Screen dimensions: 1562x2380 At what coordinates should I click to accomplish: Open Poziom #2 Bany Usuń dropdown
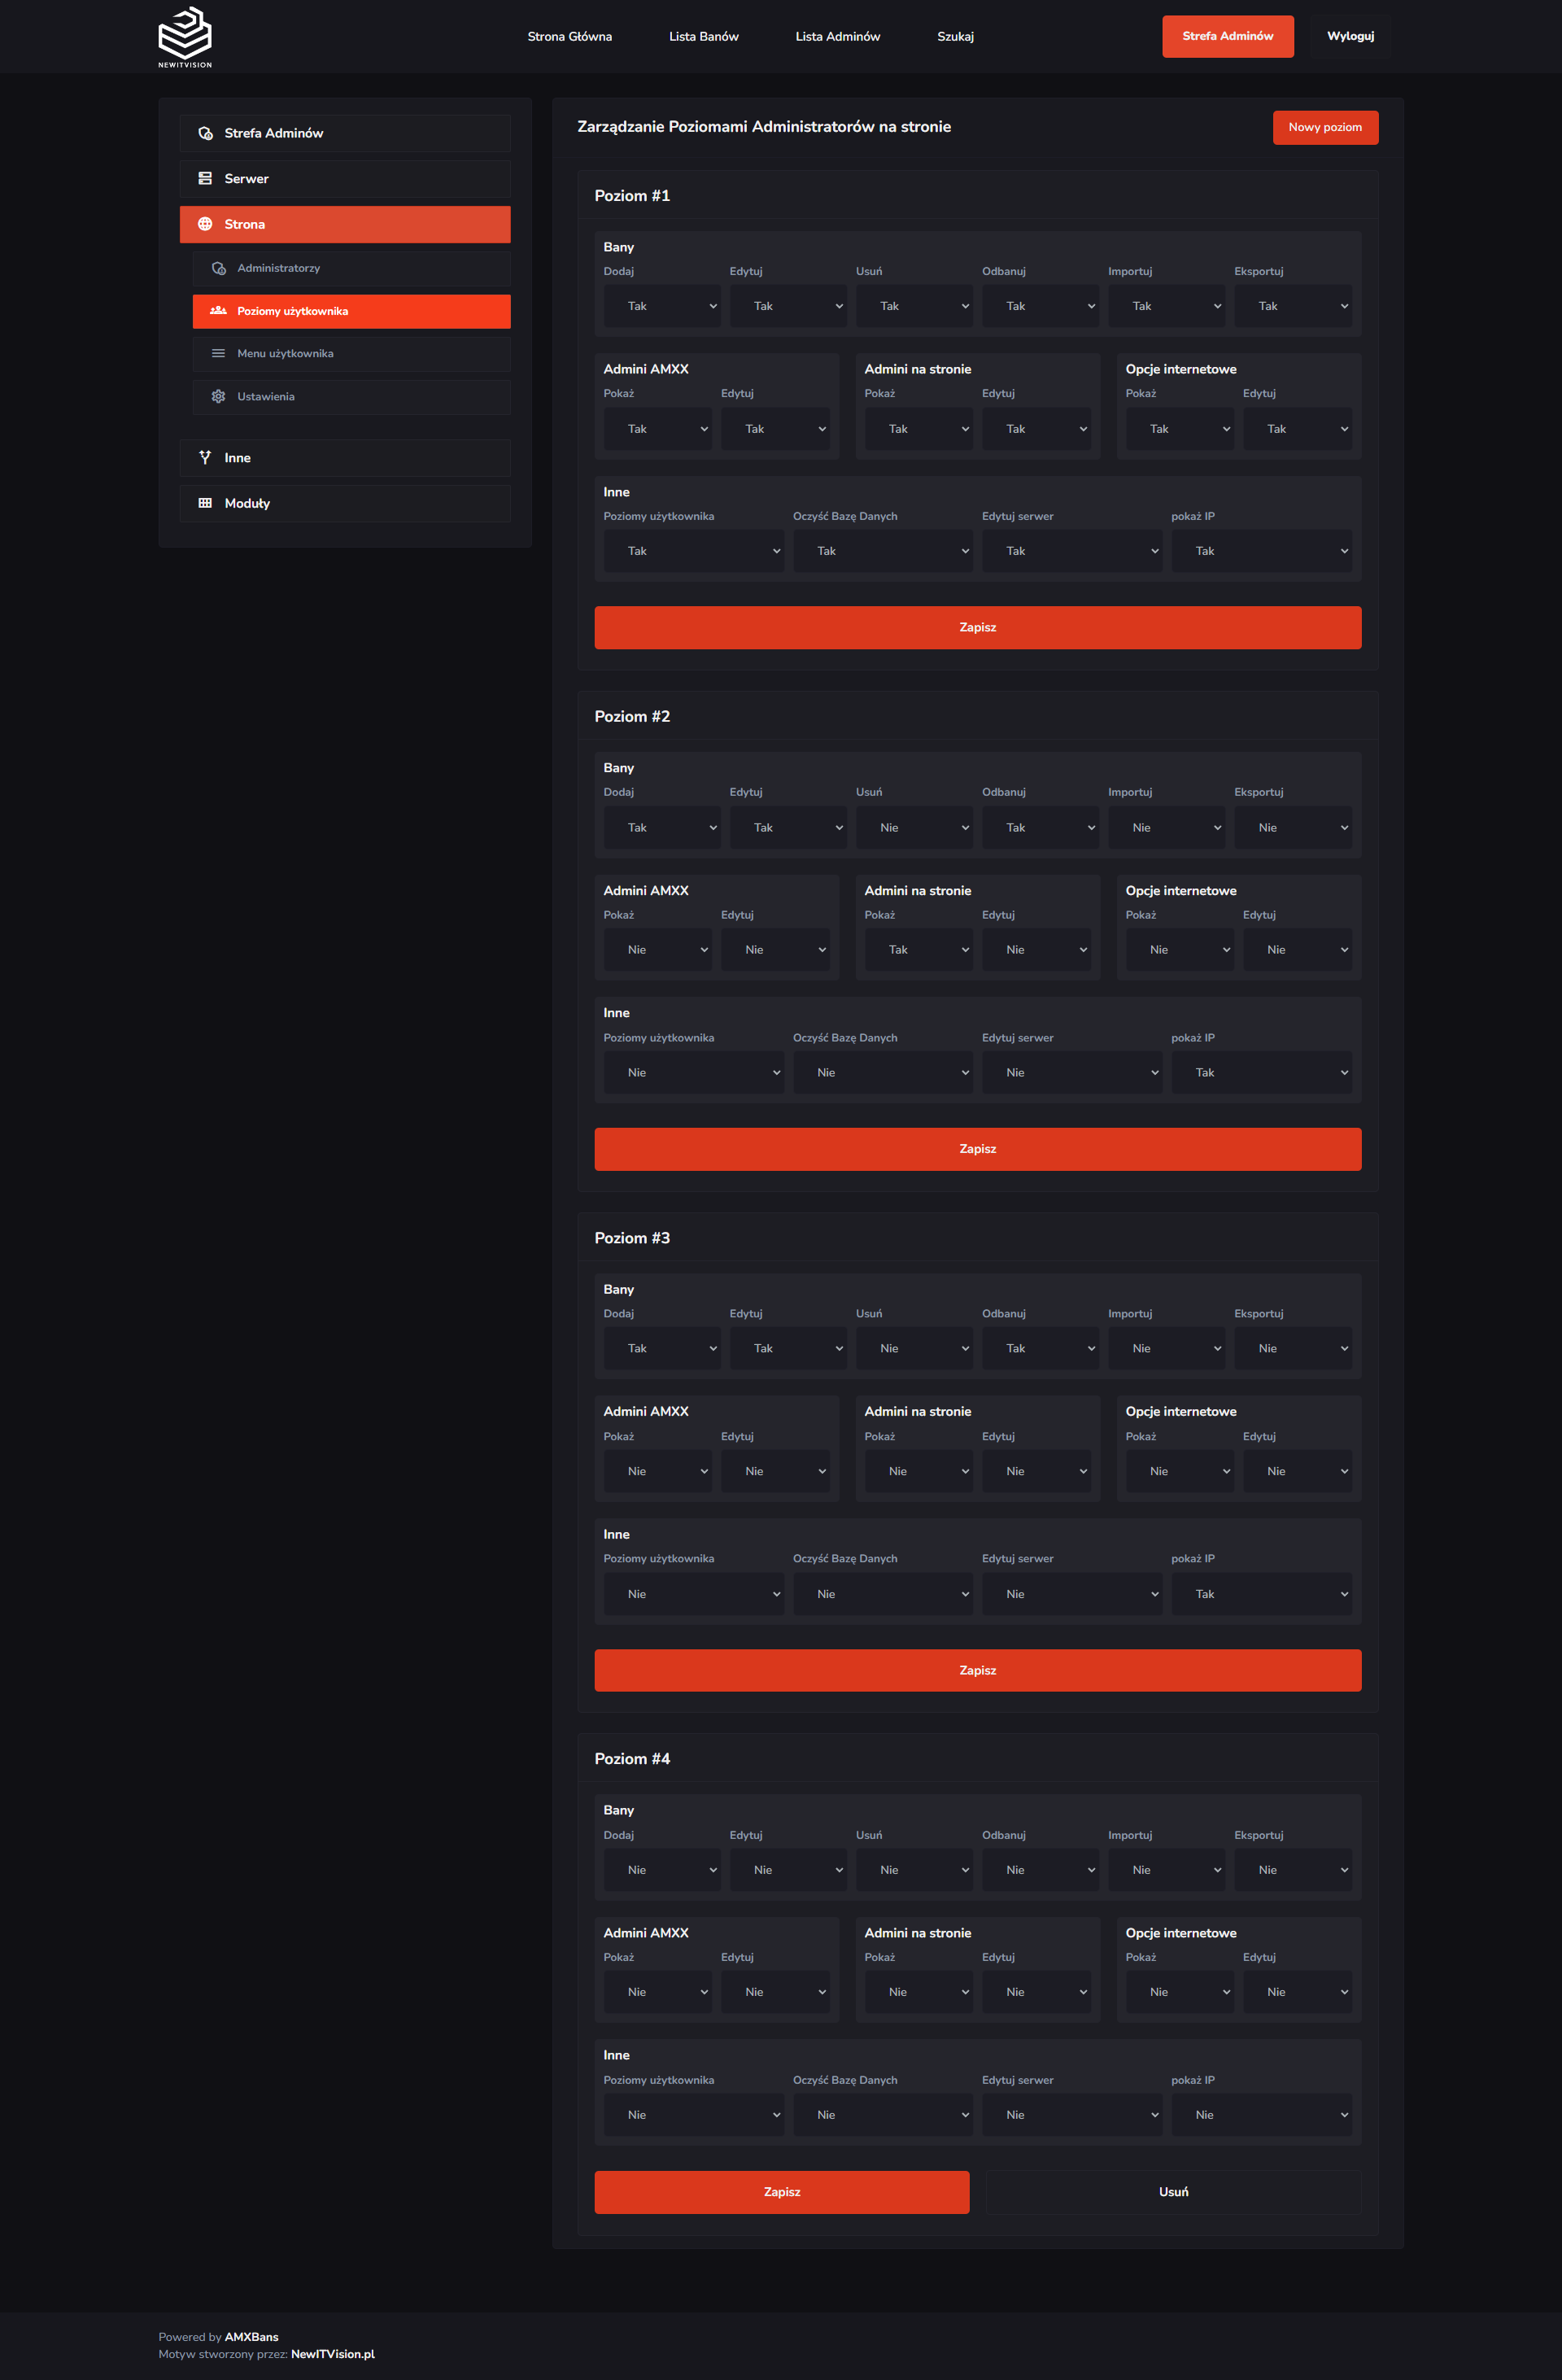coord(914,828)
